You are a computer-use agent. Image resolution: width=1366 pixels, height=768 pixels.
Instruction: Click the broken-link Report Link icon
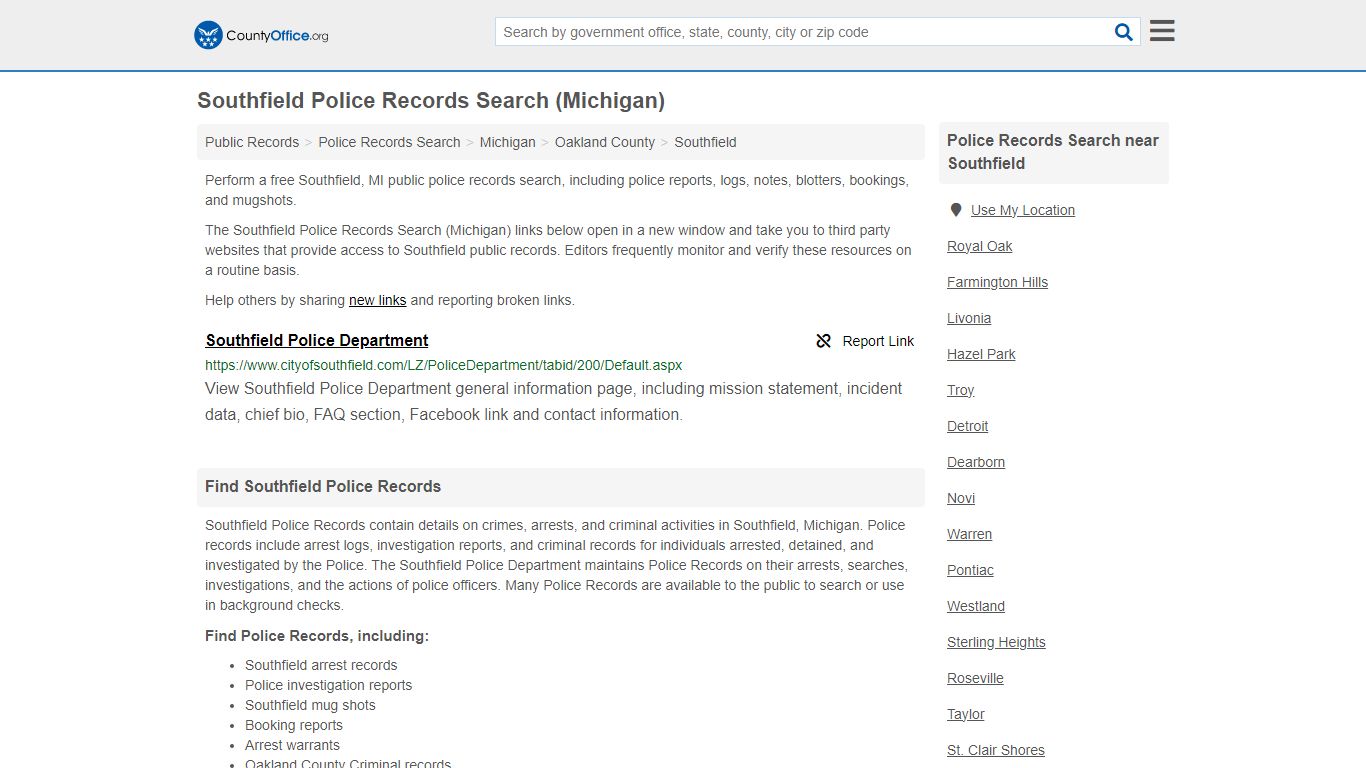click(x=824, y=341)
